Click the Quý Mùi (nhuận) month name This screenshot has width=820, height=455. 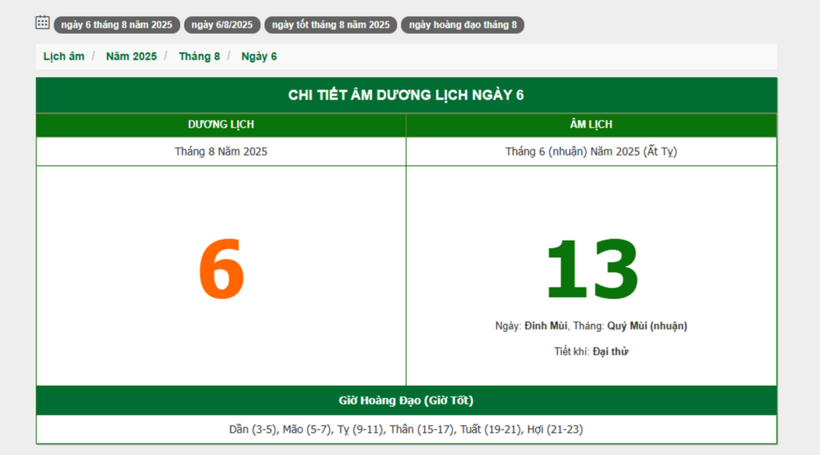point(646,326)
